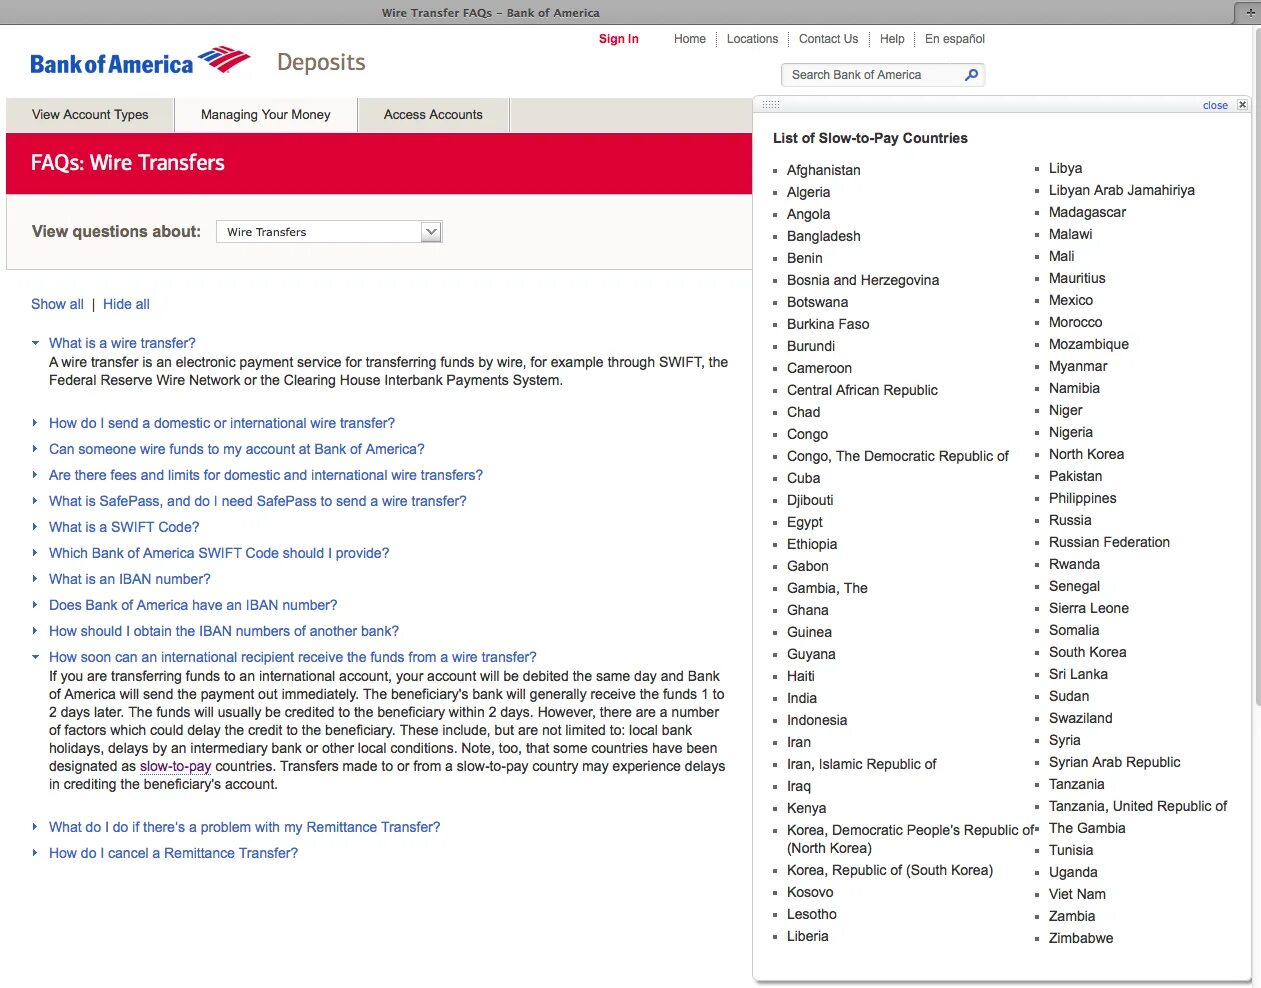Click the search magnifier icon
This screenshot has height=988, width=1261.
971,75
